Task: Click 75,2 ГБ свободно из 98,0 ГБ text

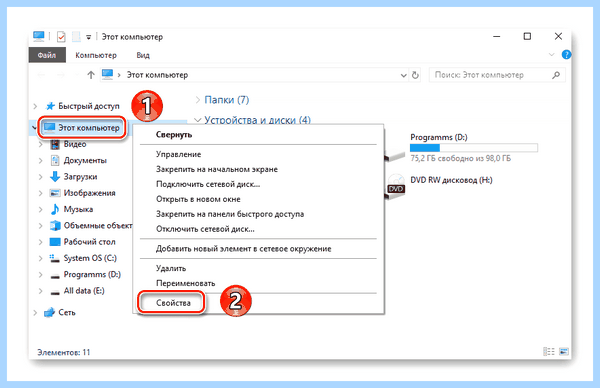Action: click(x=461, y=158)
